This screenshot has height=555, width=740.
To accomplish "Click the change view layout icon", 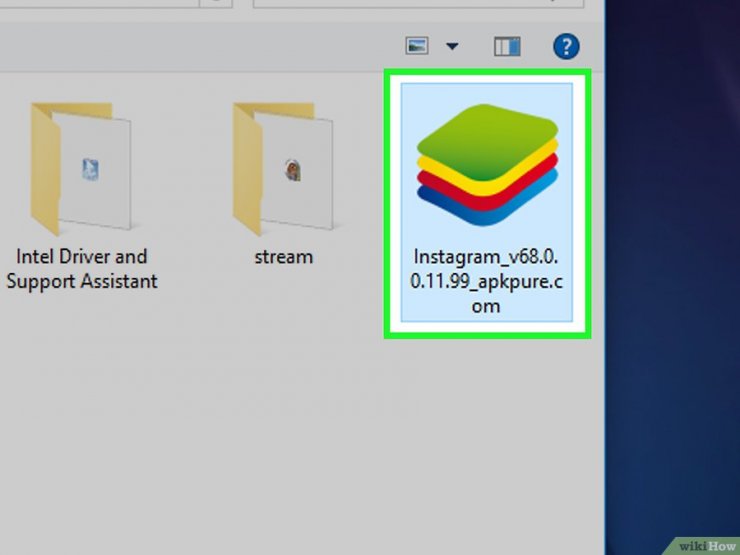I will pyautogui.click(x=417, y=46).
